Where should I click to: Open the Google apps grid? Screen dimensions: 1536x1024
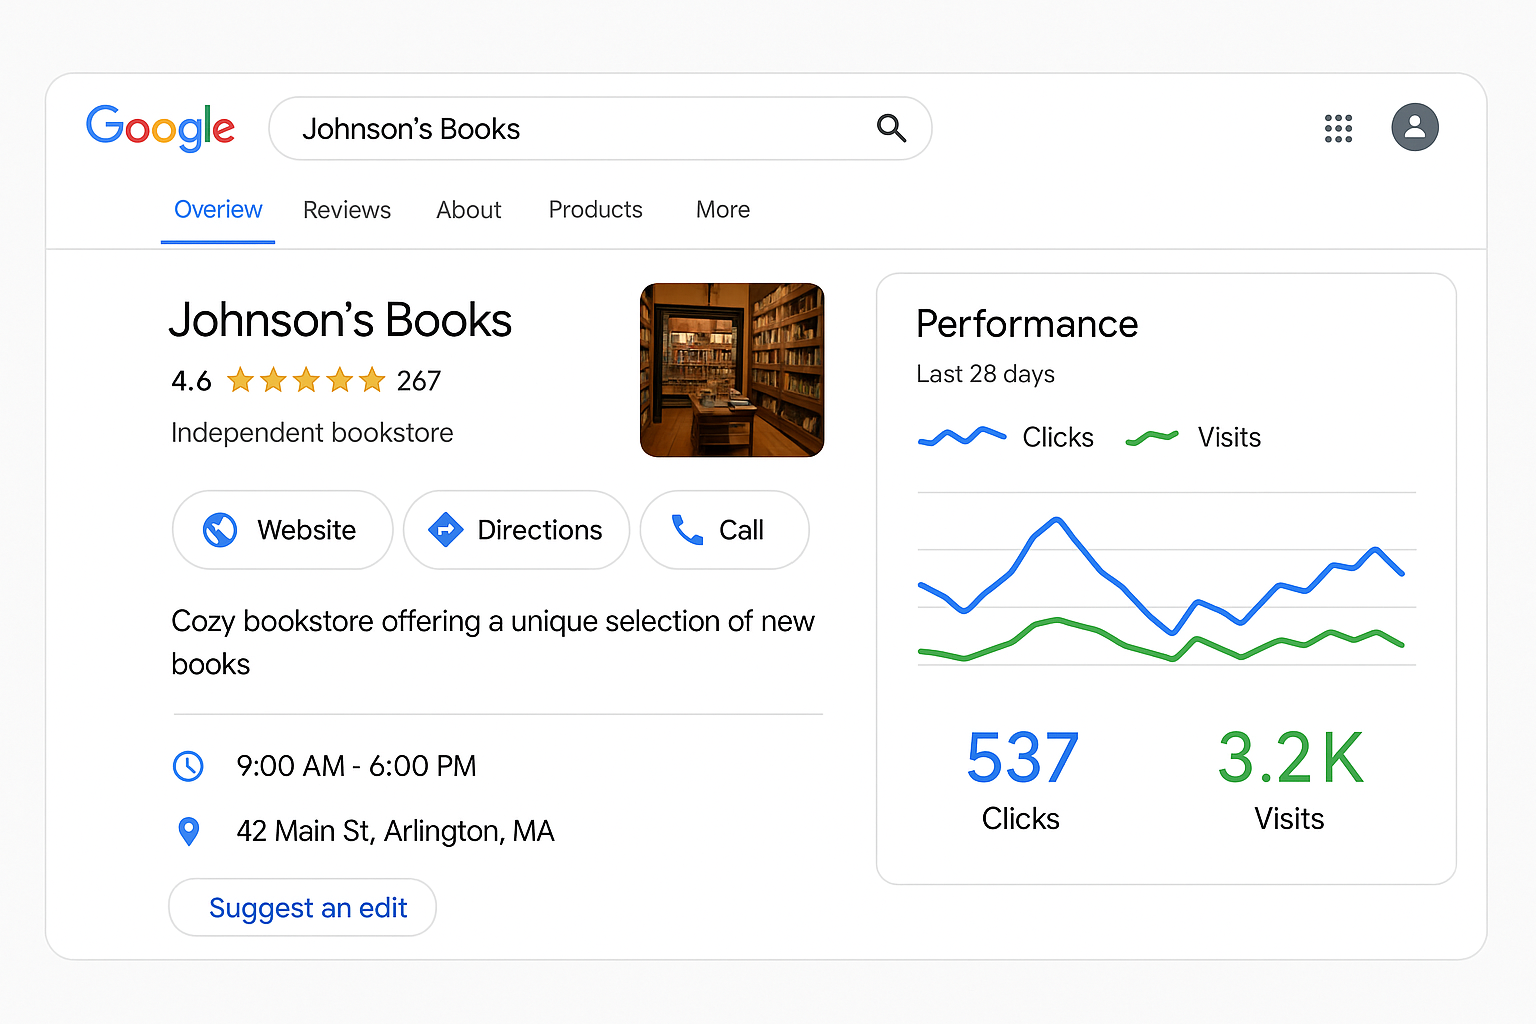coord(1338,128)
